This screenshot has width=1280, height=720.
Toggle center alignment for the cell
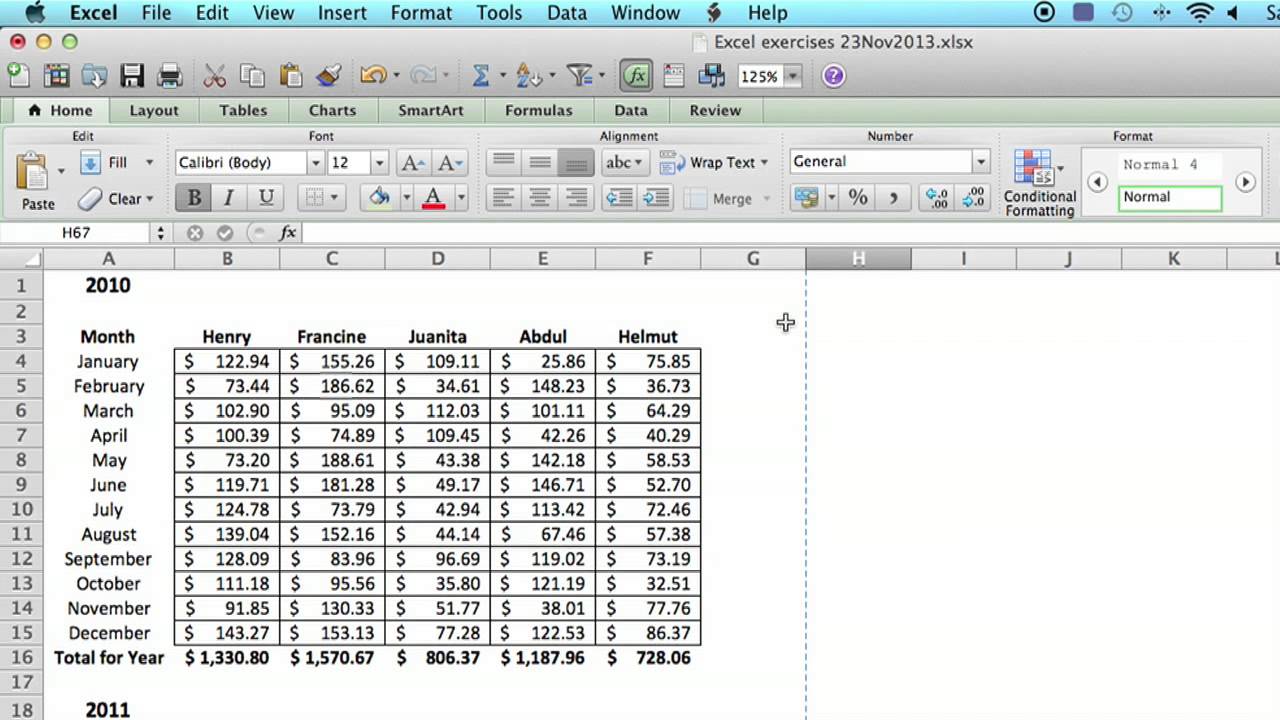(x=539, y=197)
